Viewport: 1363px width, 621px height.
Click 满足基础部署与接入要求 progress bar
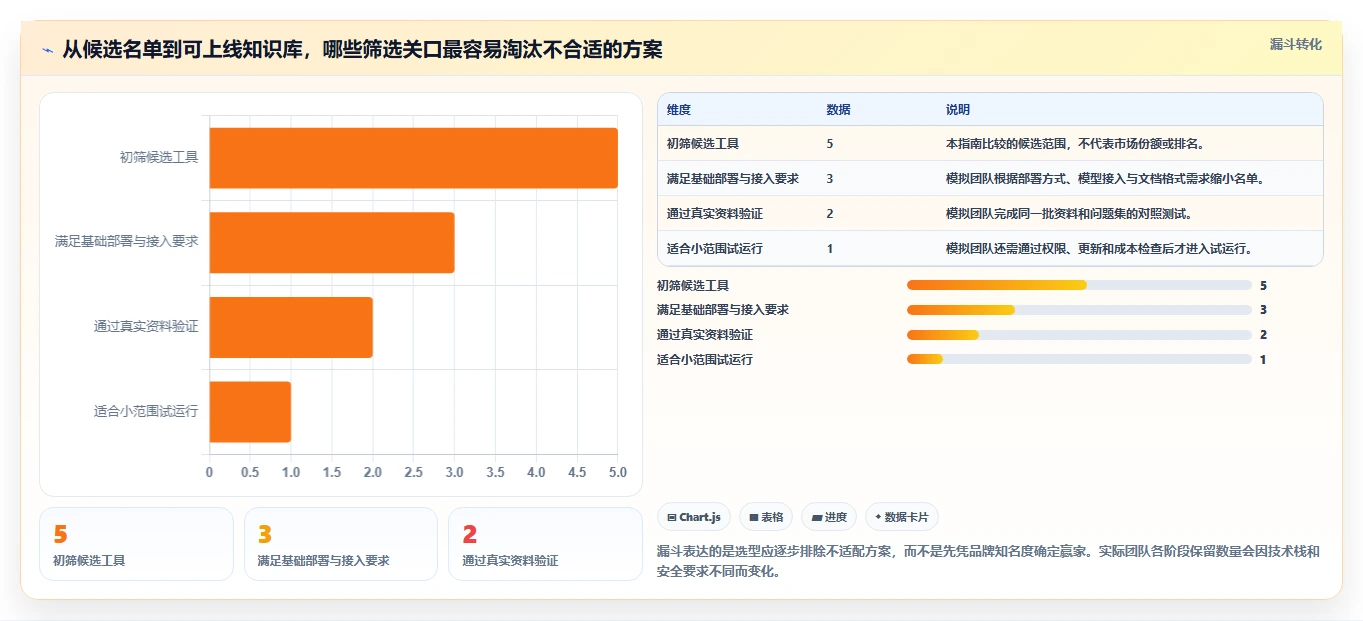point(1079,310)
